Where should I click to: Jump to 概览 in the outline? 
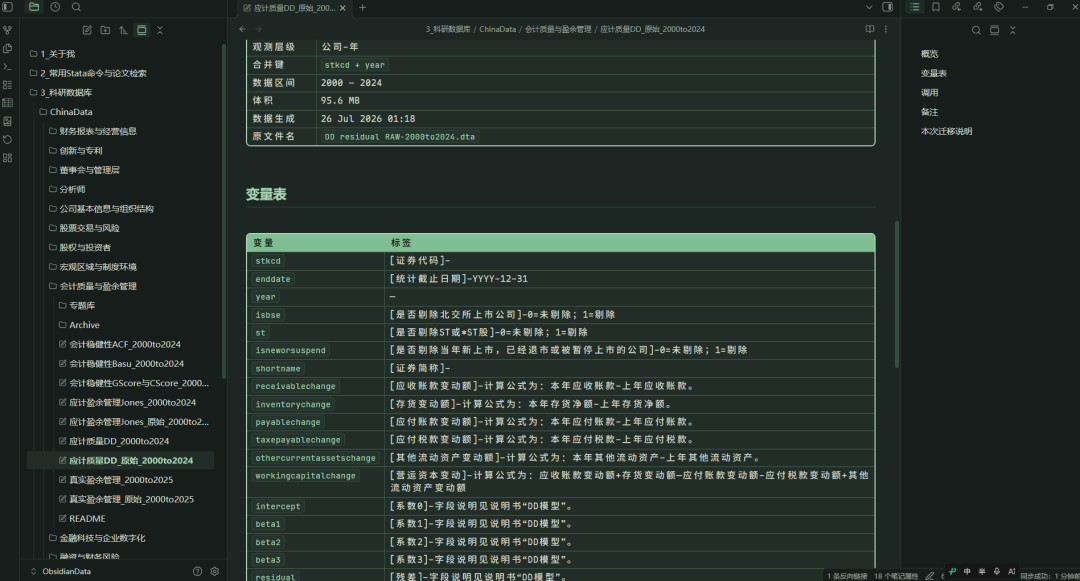click(929, 54)
